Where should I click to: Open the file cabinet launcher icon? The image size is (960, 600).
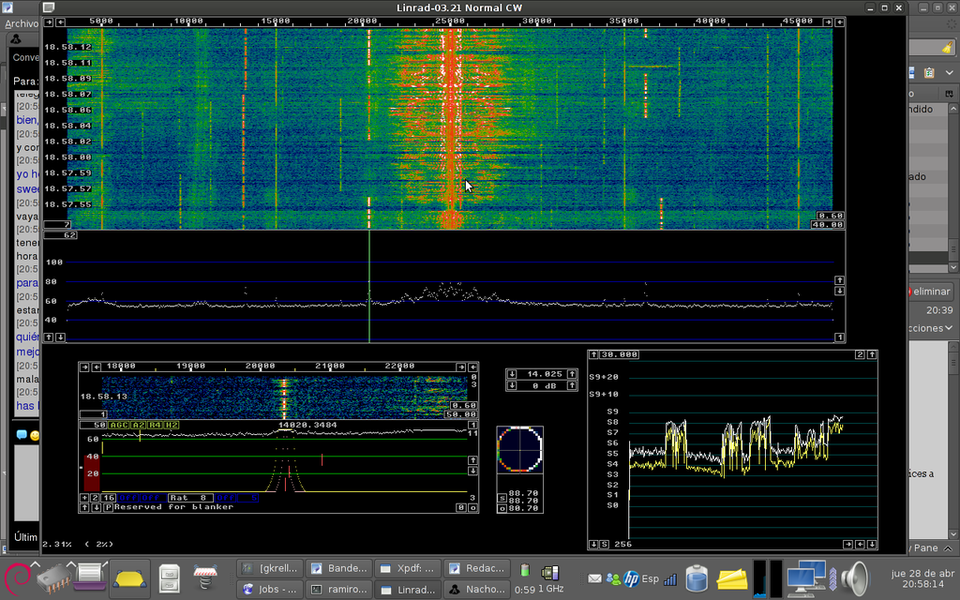click(170, 578)
